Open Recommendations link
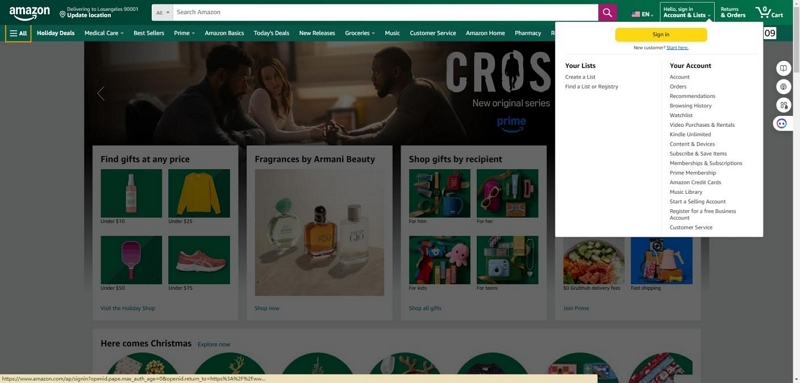Viewport: 800px width, 383px height. 692,96
